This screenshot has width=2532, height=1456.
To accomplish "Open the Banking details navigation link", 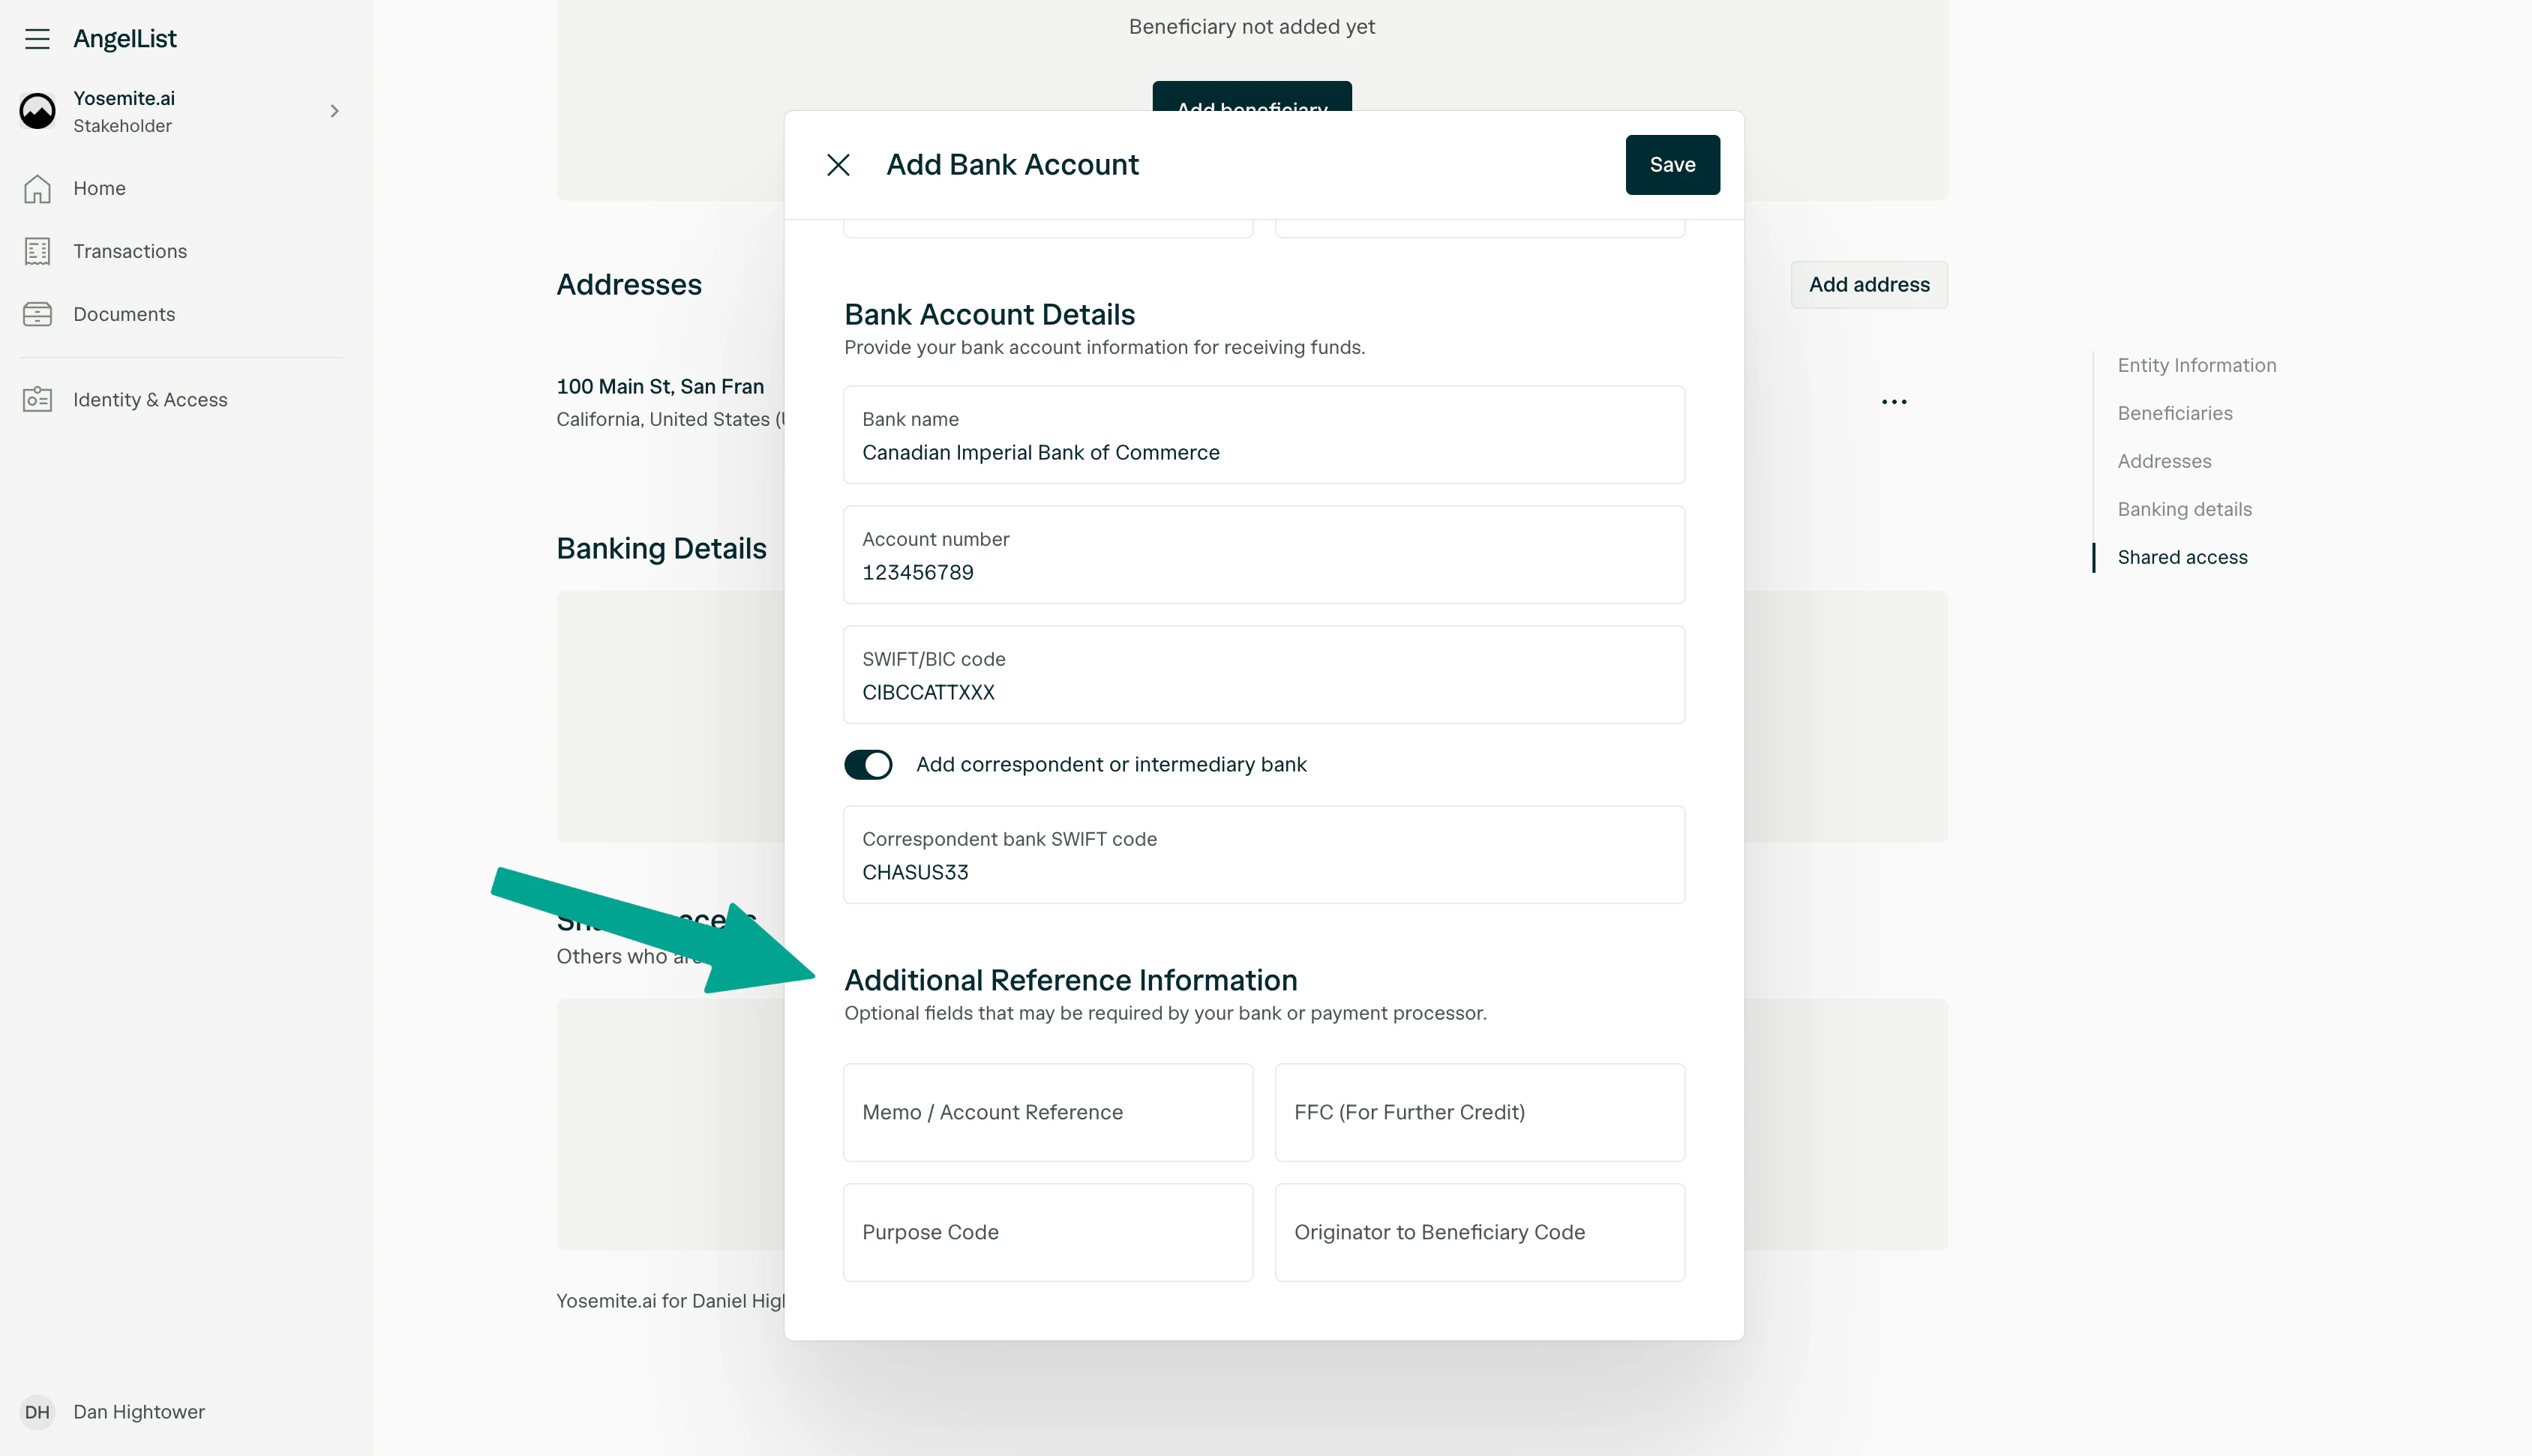I will pyautogui.click(x=2185, y=509).
